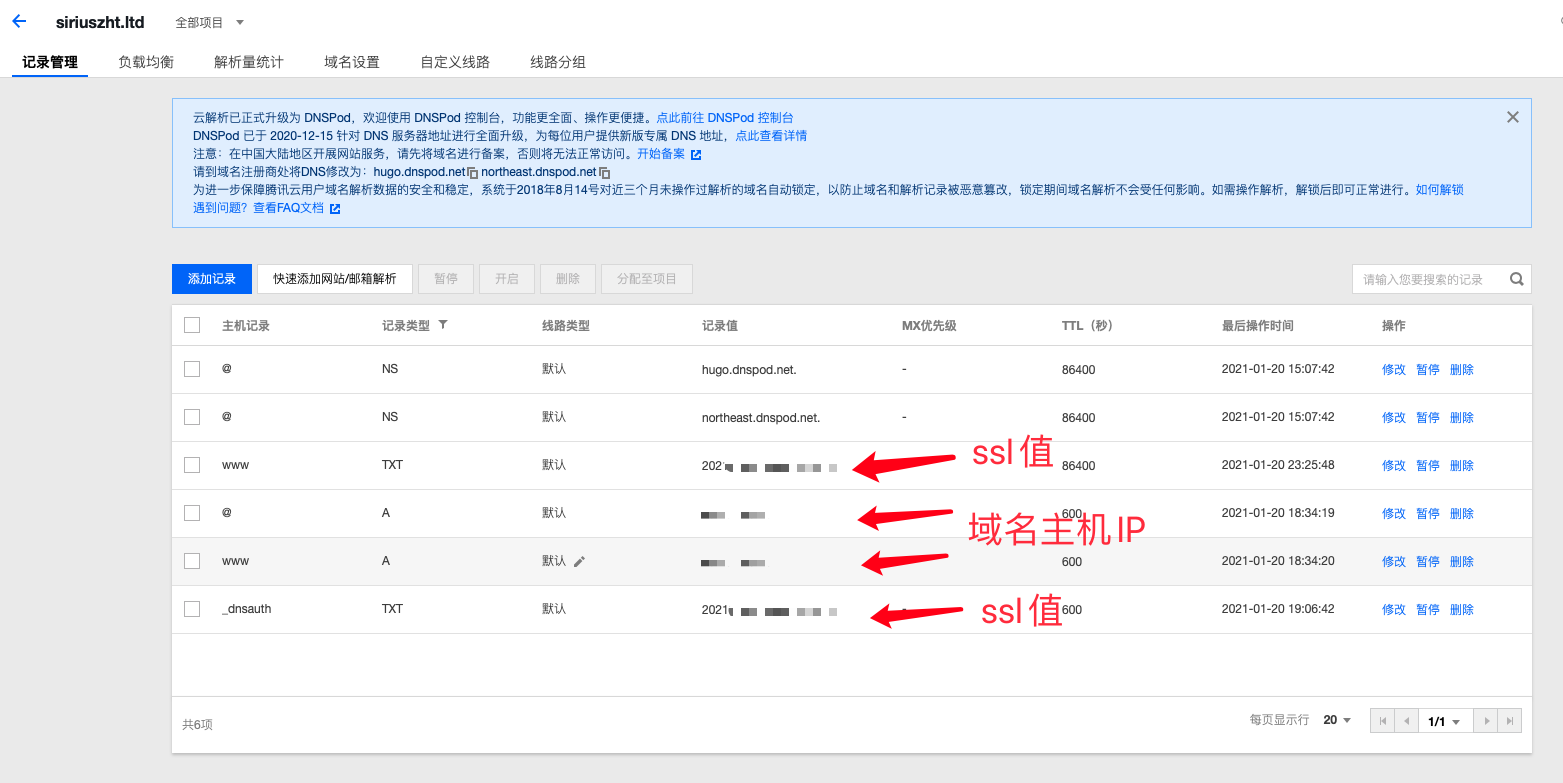The image size is (1563, 783).
Task: Copy northeast.dnspod.net with the copy icon
Action: click(604, 173)
